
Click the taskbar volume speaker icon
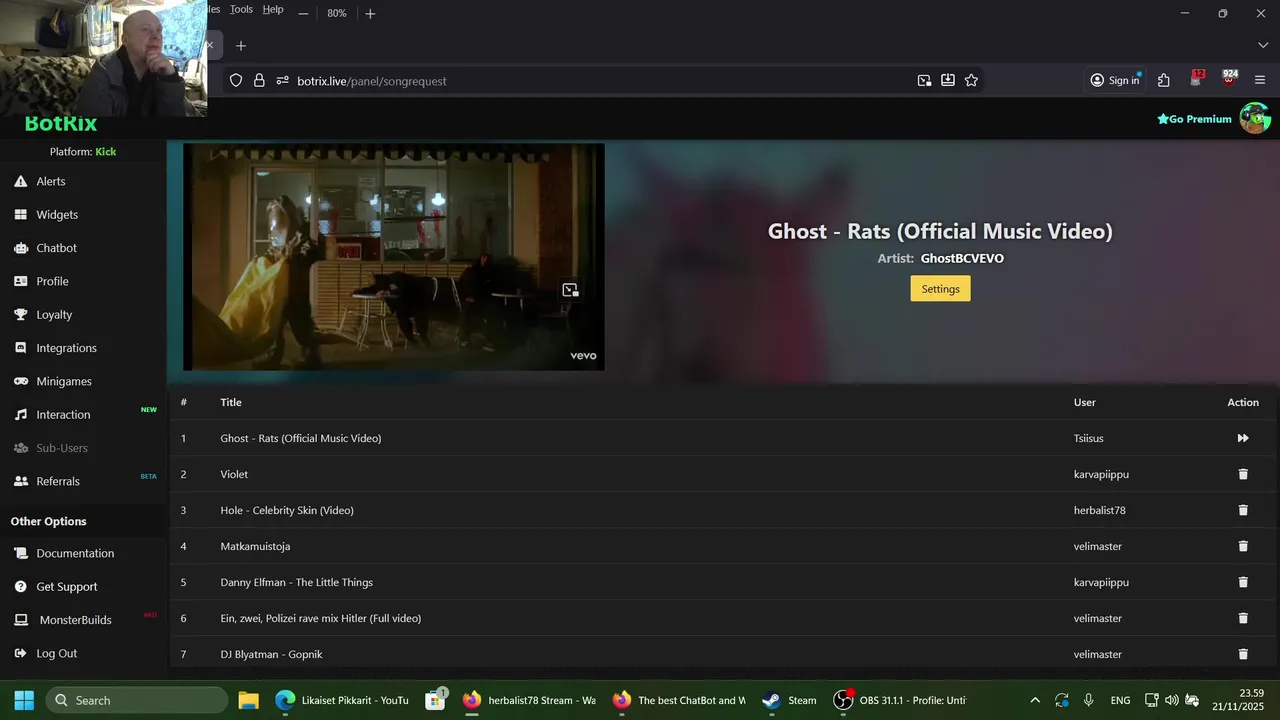1171,700
